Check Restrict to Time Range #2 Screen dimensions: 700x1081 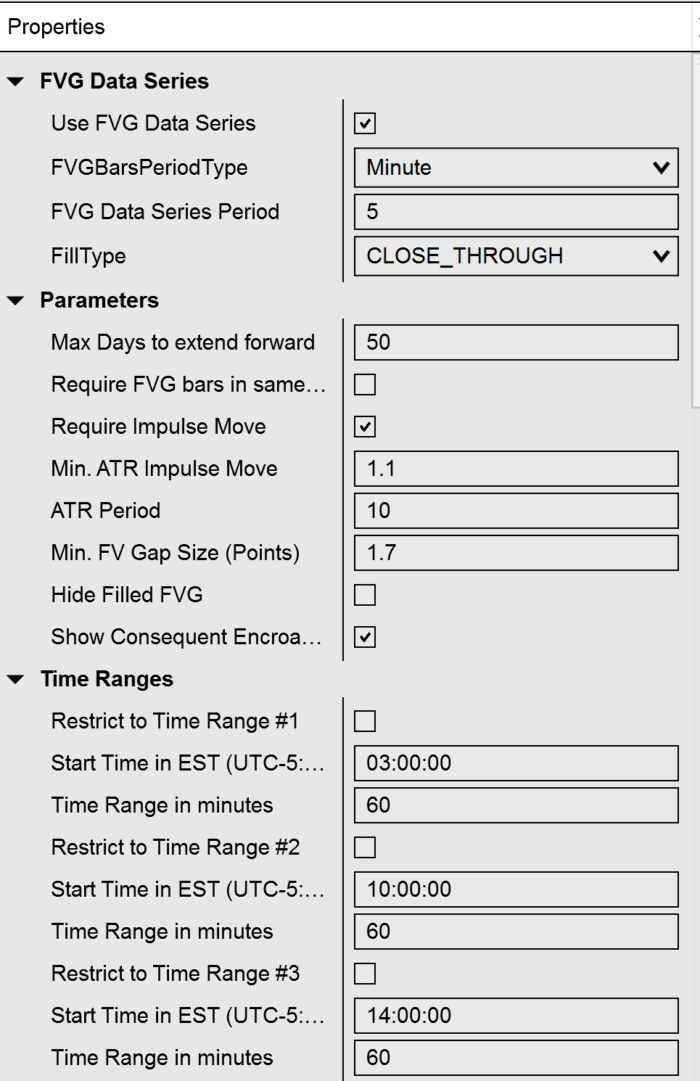point(365,846)
